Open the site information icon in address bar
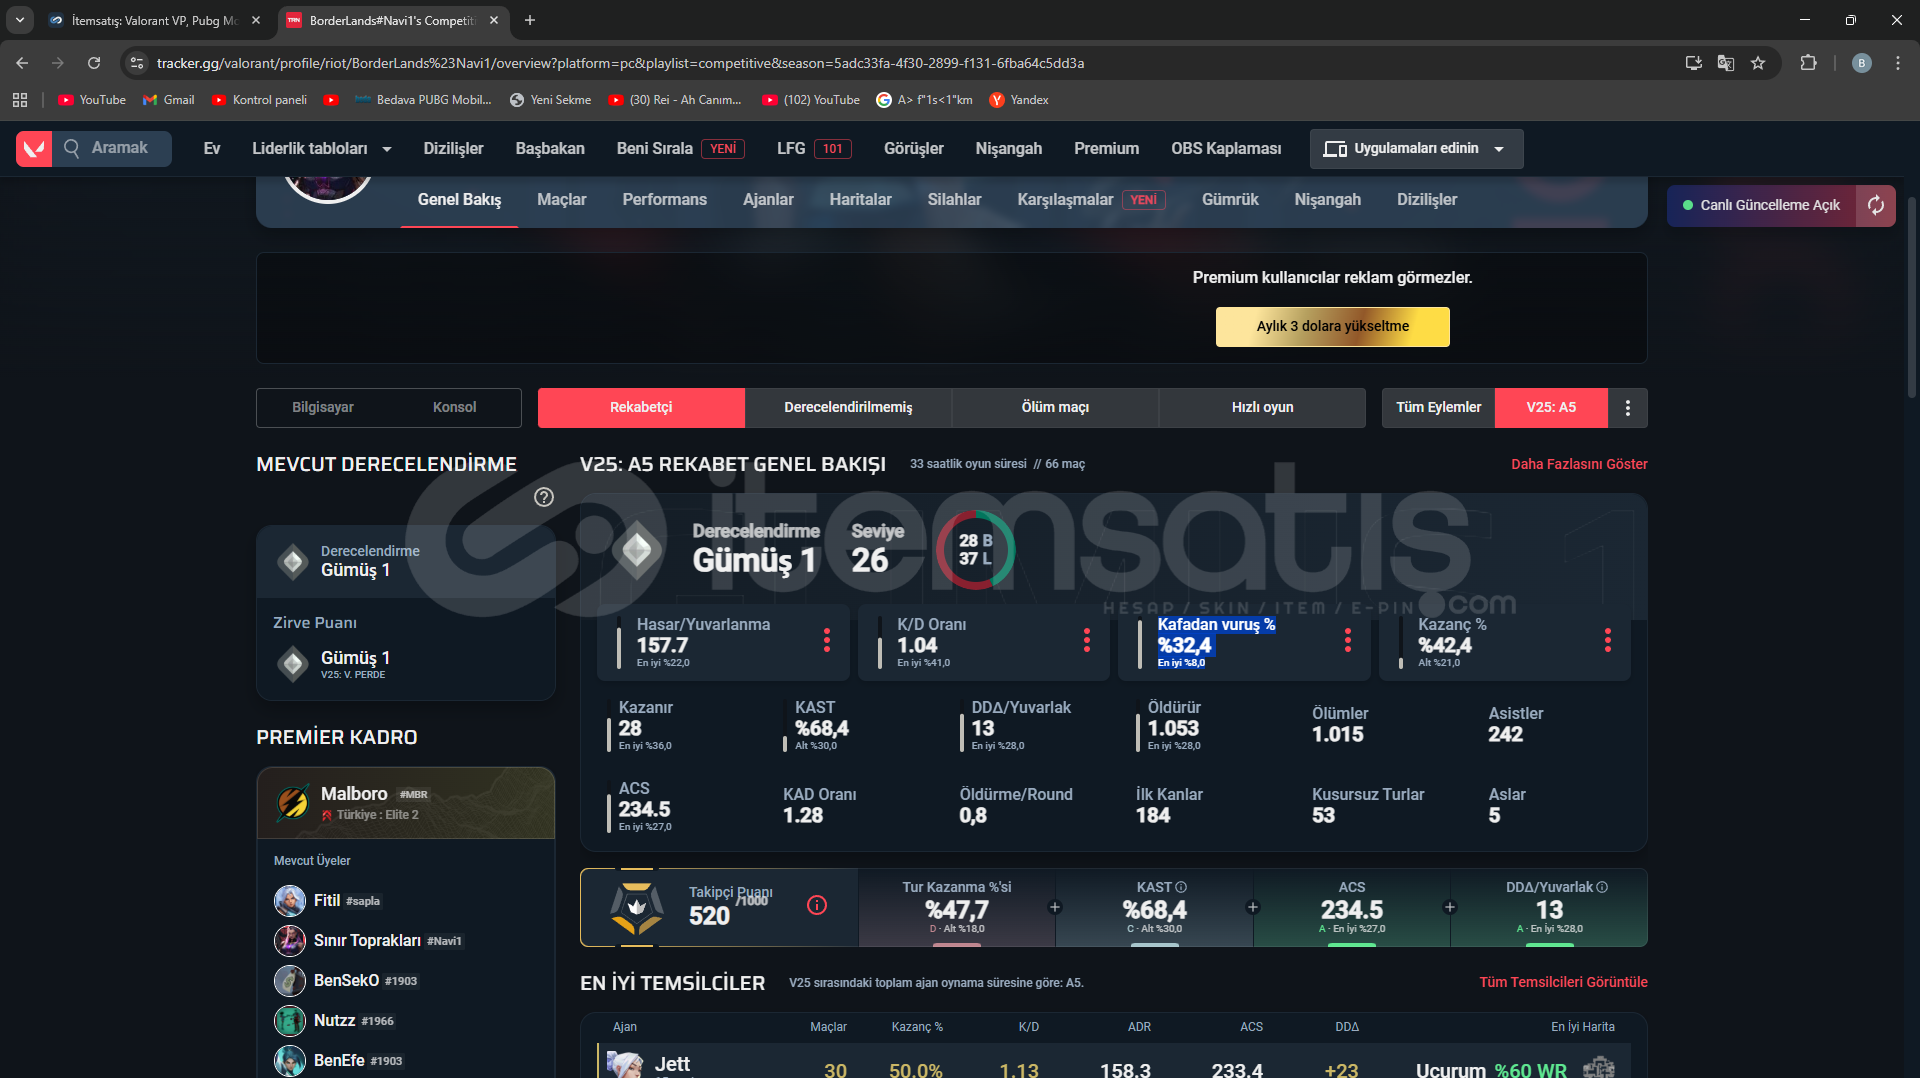1920x1078 pixels. (x=137, y=63)
